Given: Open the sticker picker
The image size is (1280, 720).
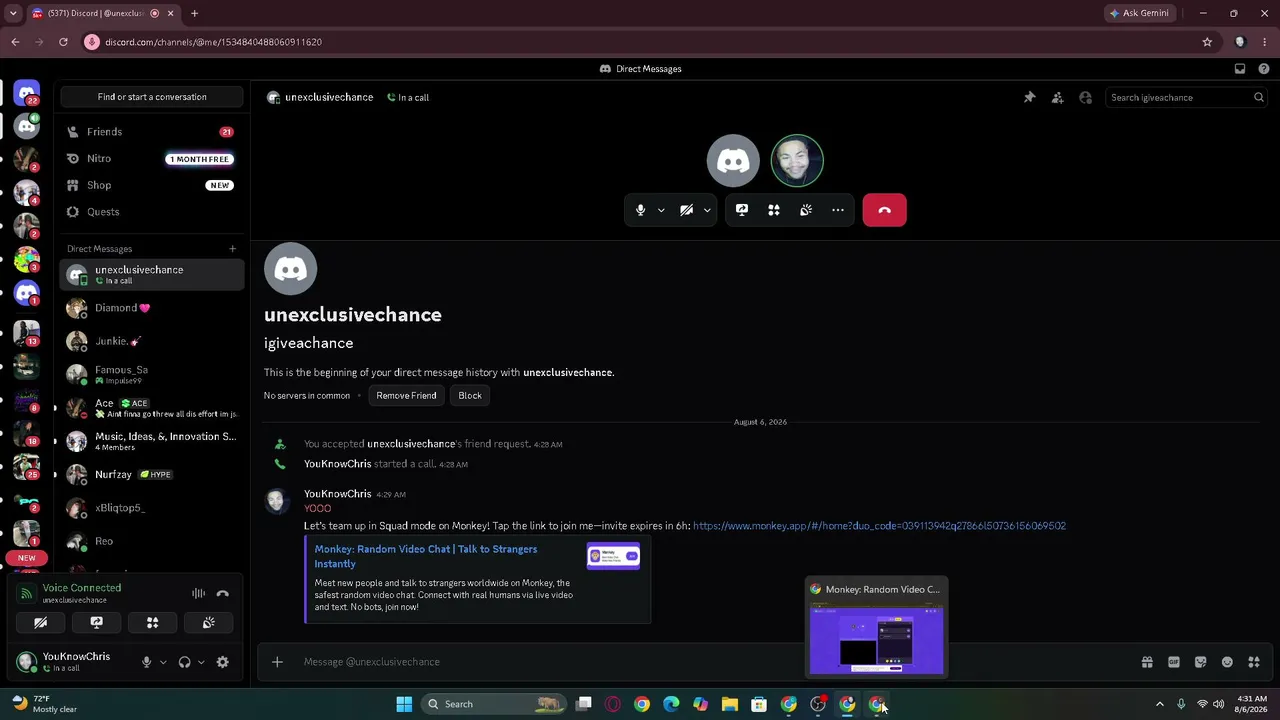Looking at the screenshot, I should [x=1201, y=662].
